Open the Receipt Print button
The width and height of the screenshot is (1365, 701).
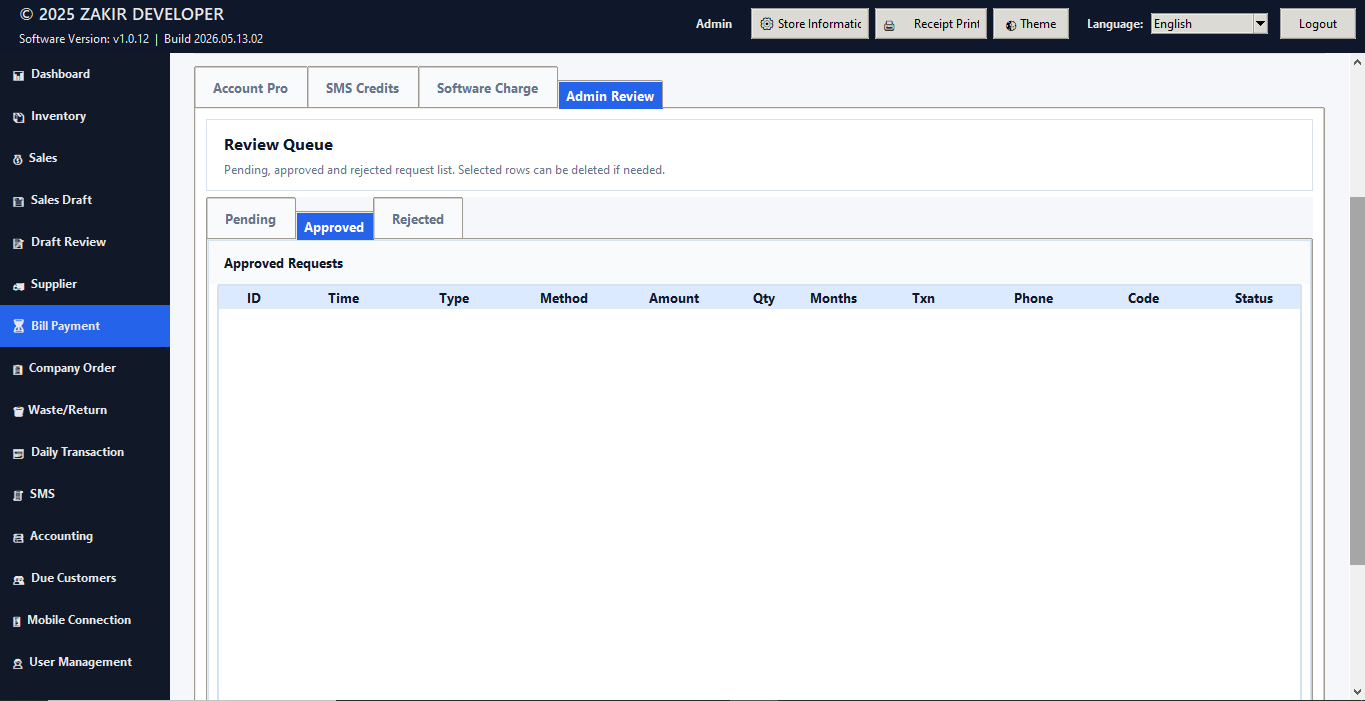point(931,24)
